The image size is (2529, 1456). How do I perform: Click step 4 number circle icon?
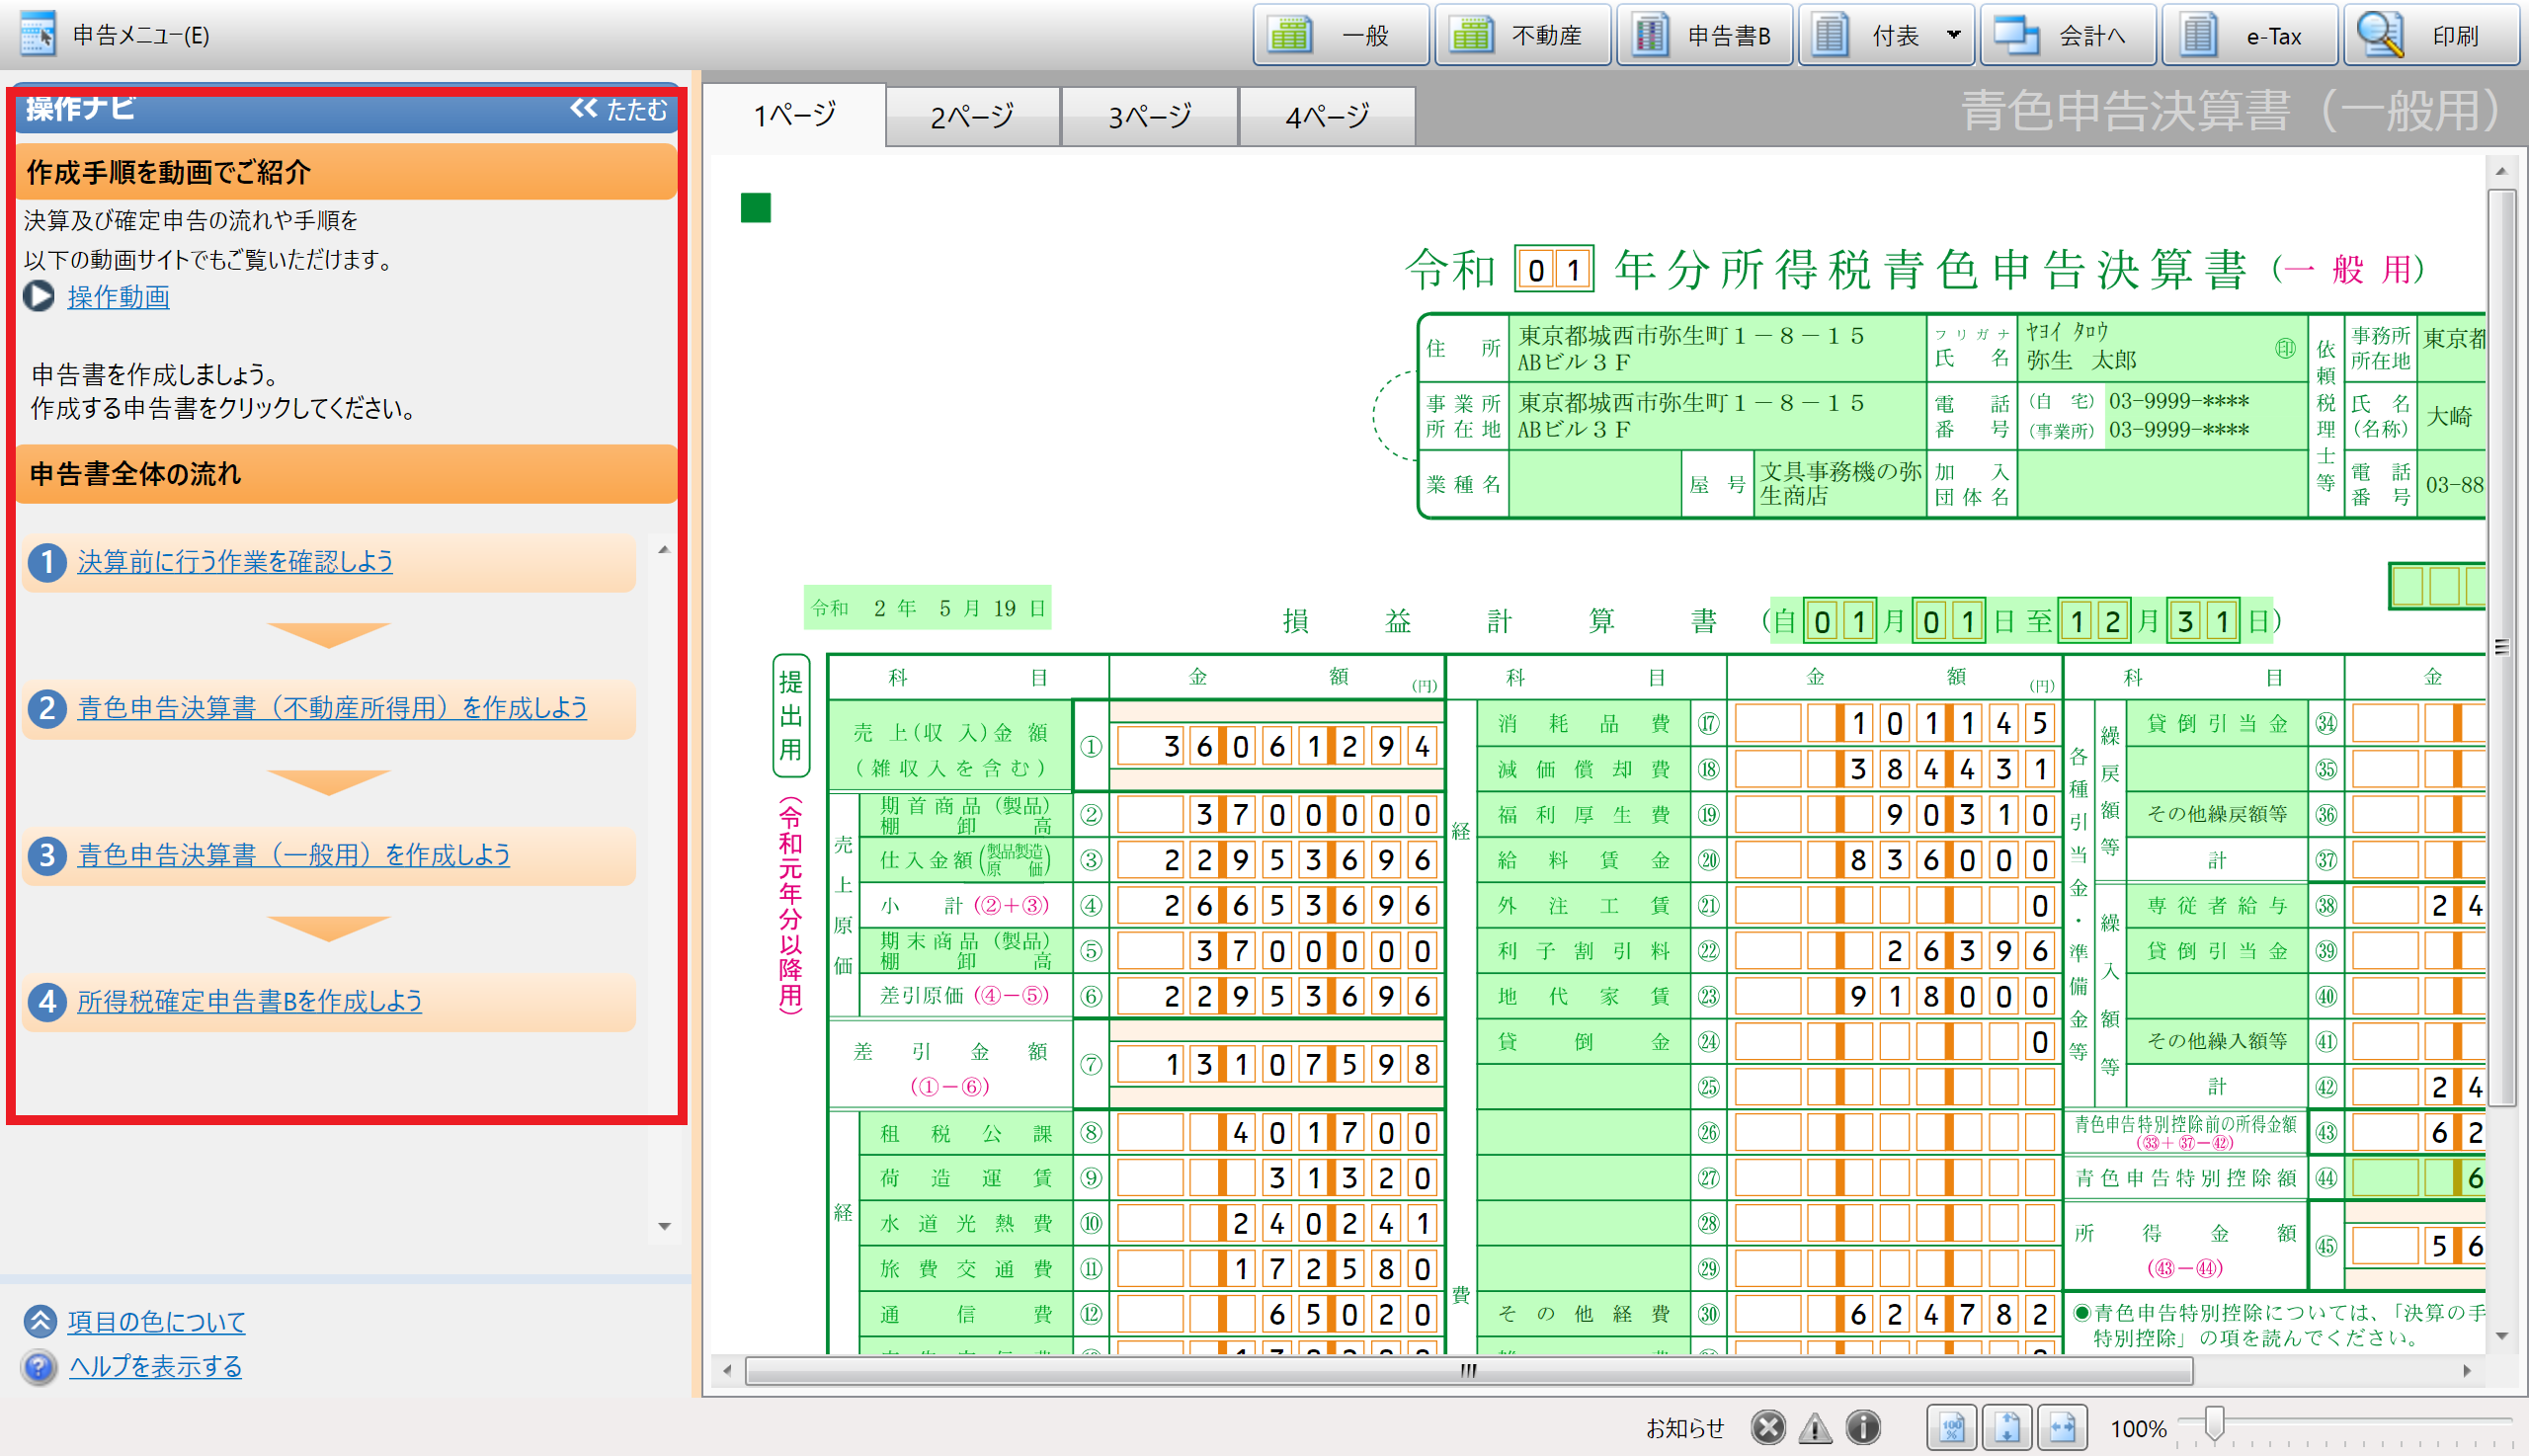(46, 1001)
